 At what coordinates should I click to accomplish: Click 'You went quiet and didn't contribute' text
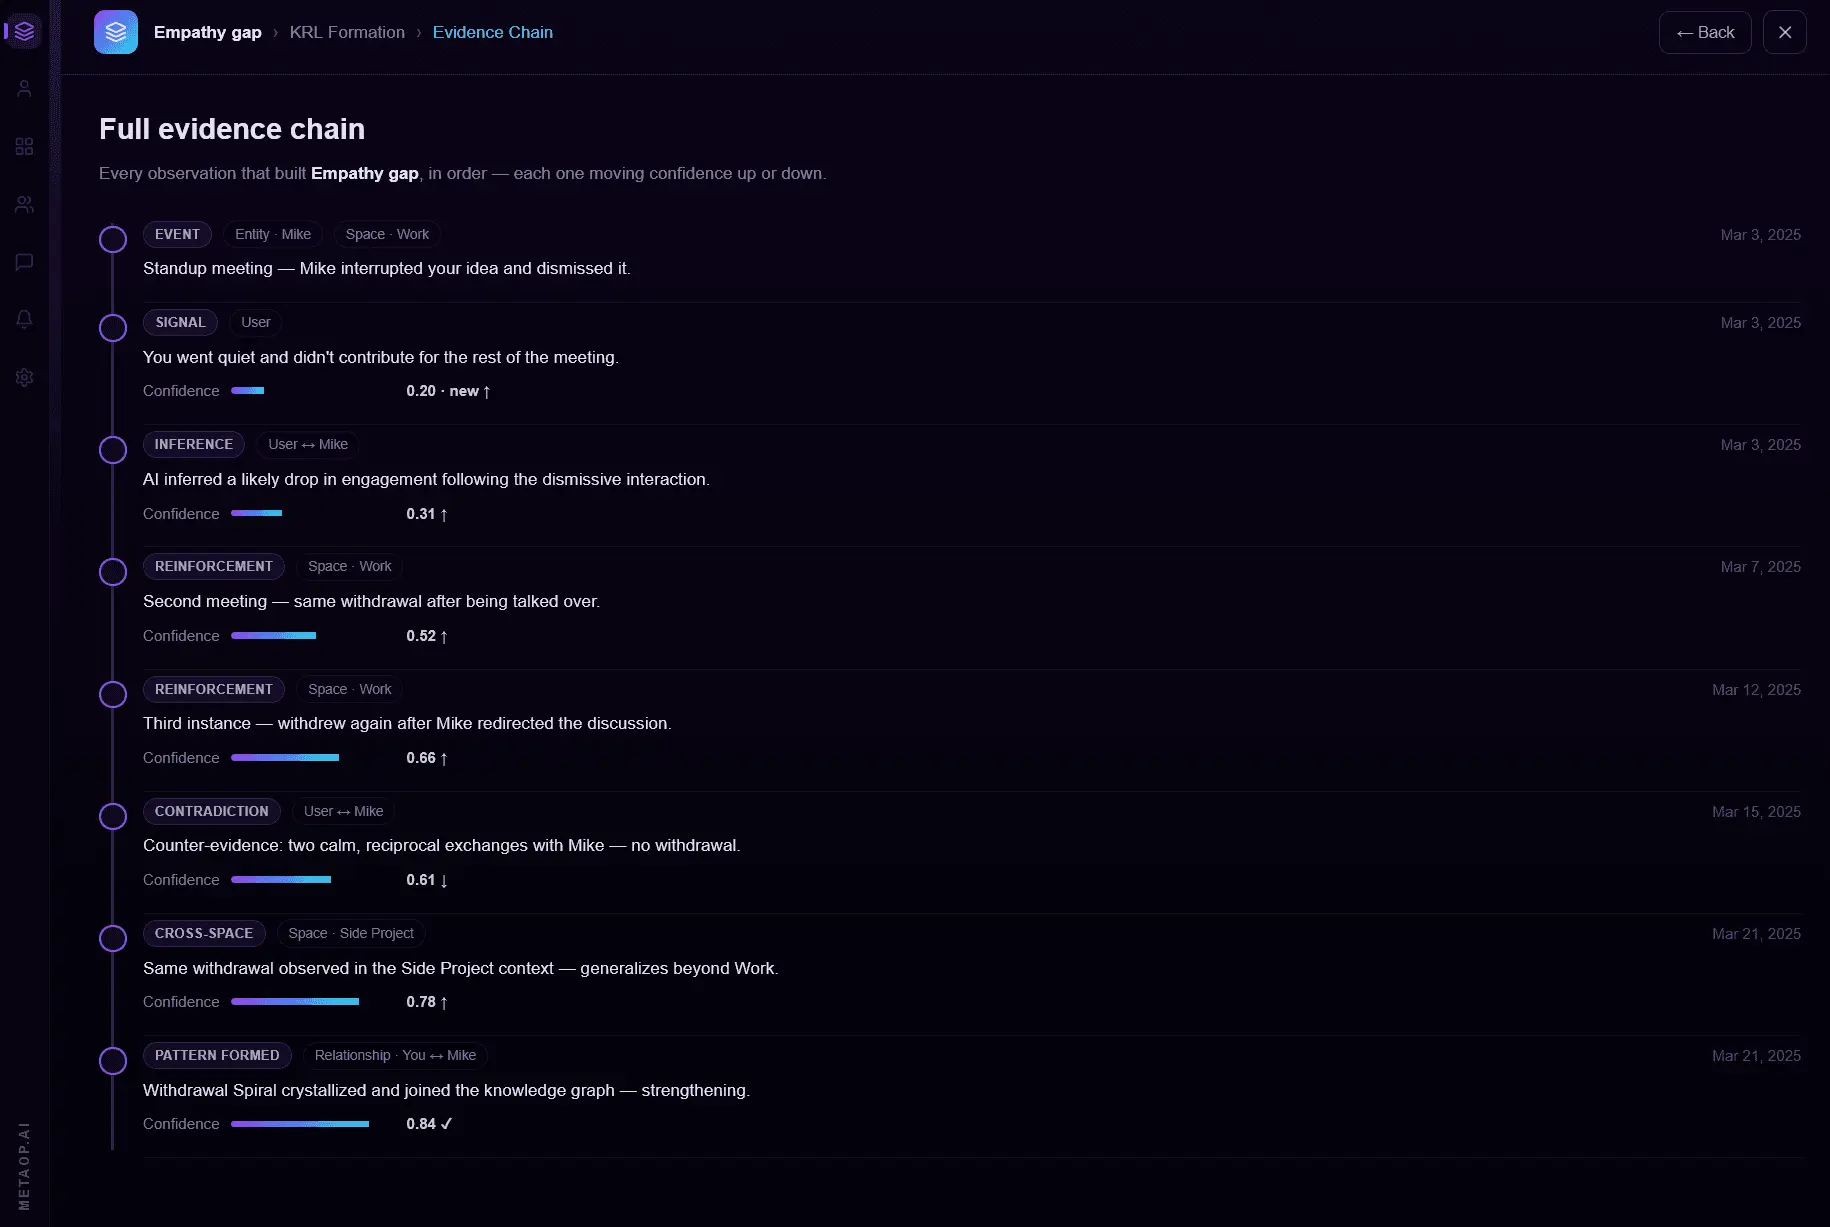(381, 357)
